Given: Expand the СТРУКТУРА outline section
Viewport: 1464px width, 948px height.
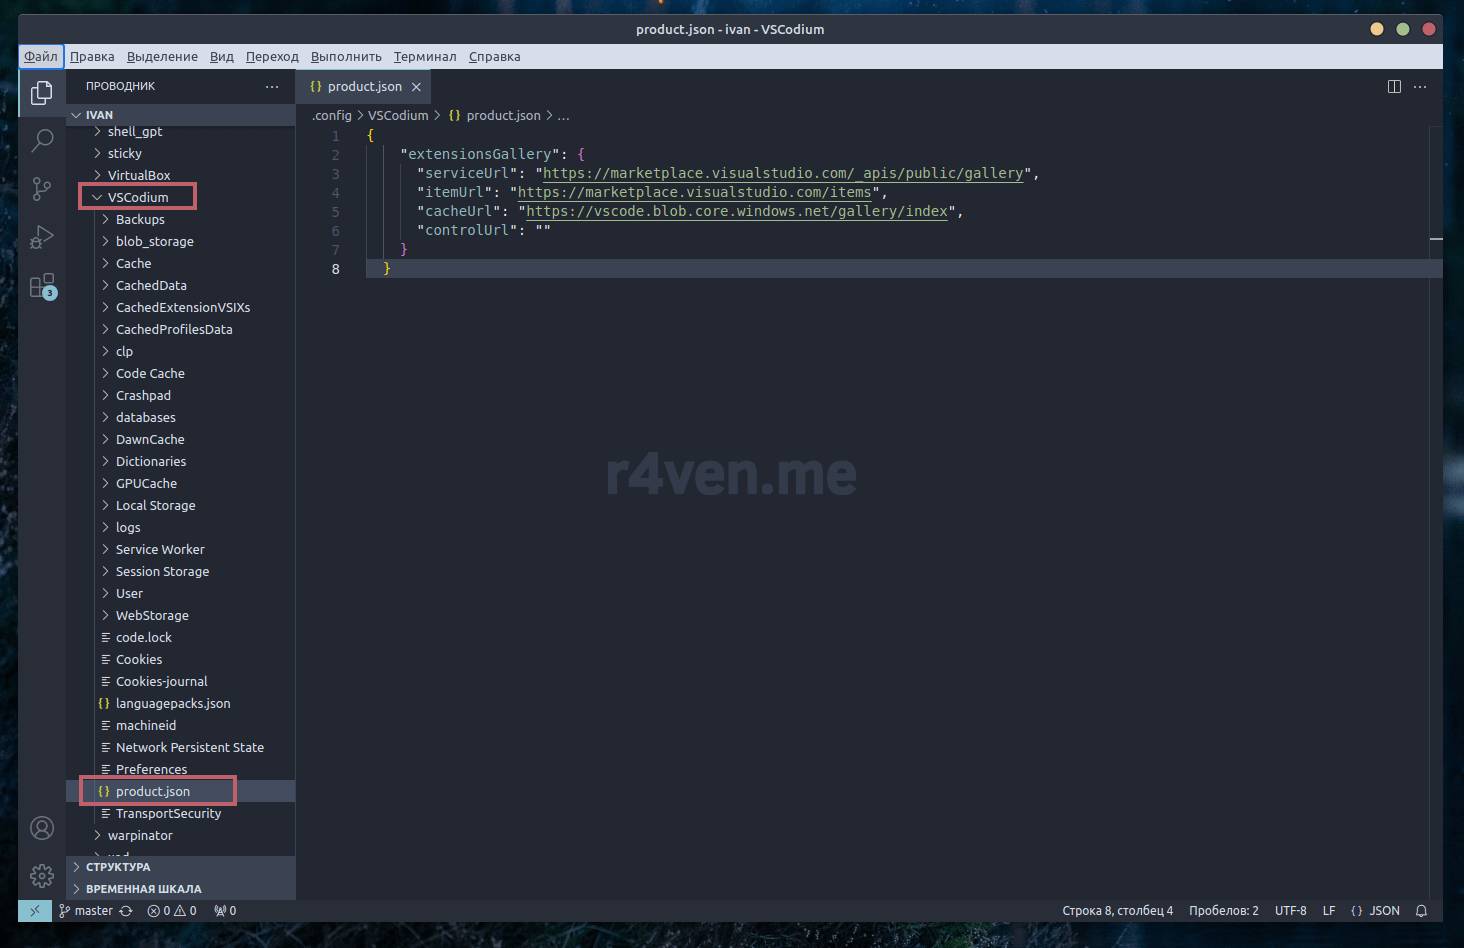Looking at the screenshot, I should (118, 867).
